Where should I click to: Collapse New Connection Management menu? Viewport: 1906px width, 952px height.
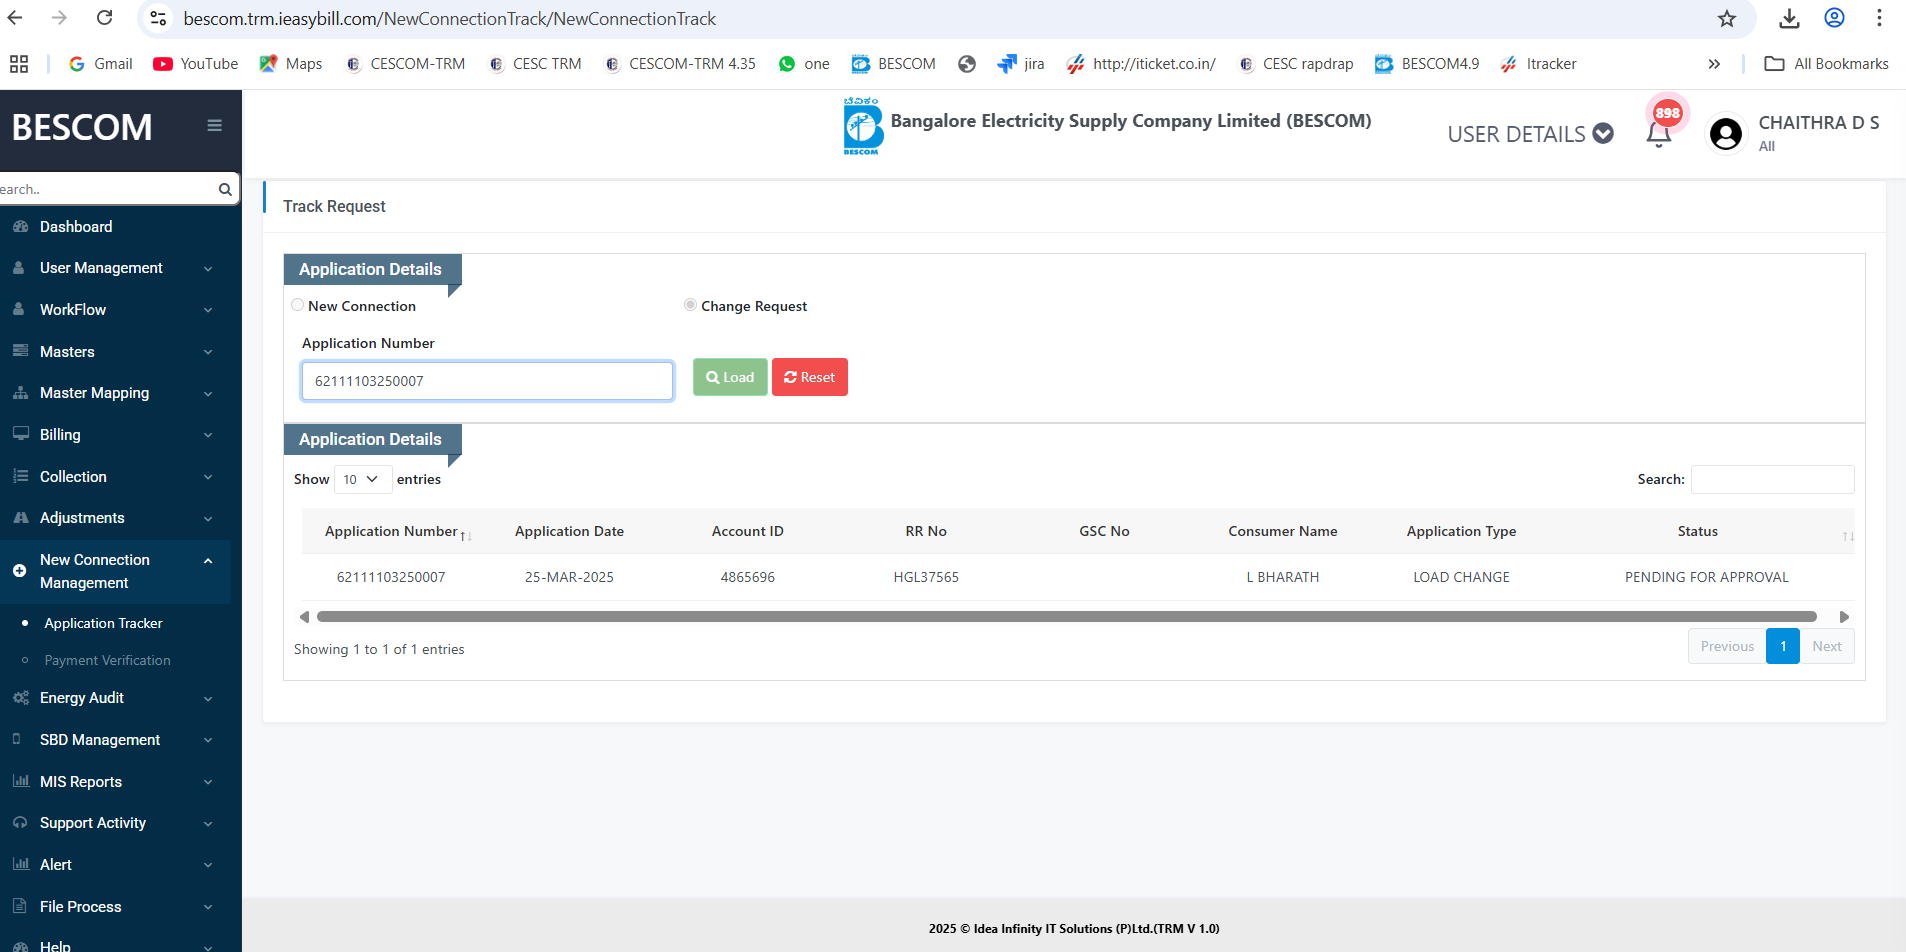point(115,571)
